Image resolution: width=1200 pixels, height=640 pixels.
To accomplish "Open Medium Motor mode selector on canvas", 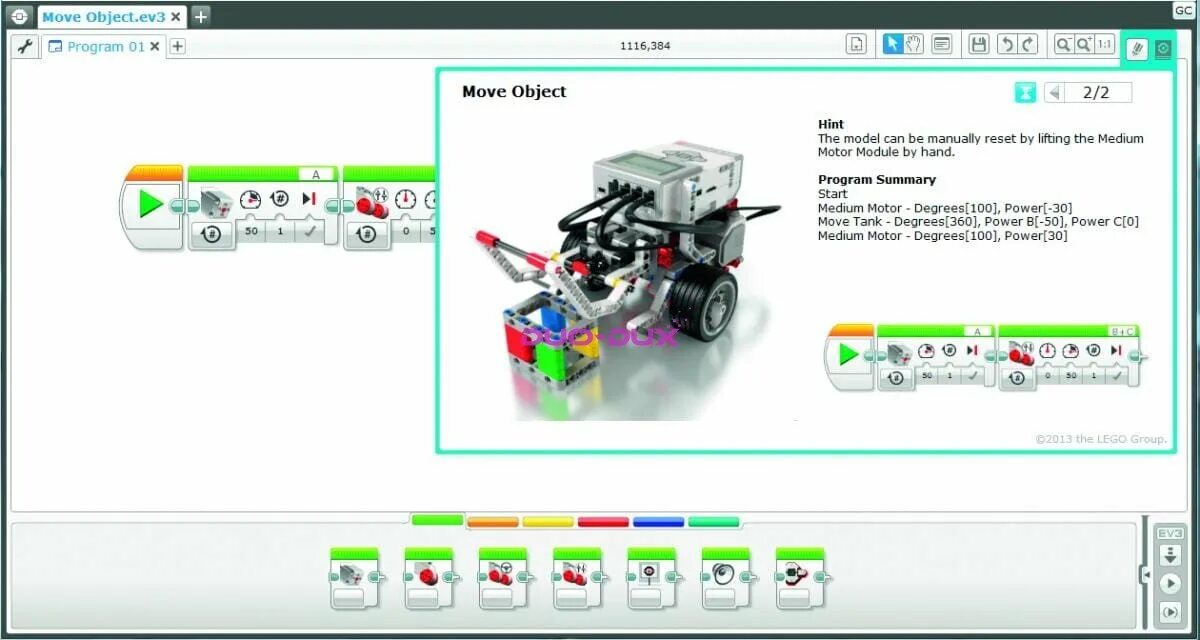I will [x=212, y=234].
